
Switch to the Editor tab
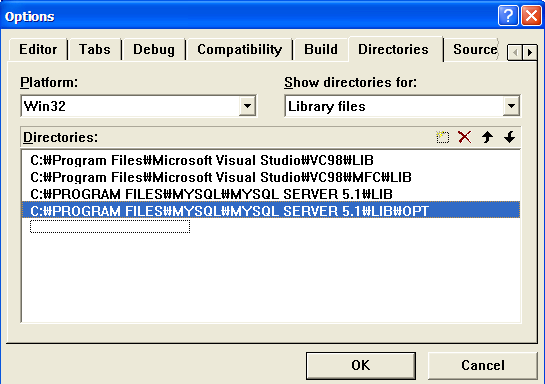[x=38, y=49]
